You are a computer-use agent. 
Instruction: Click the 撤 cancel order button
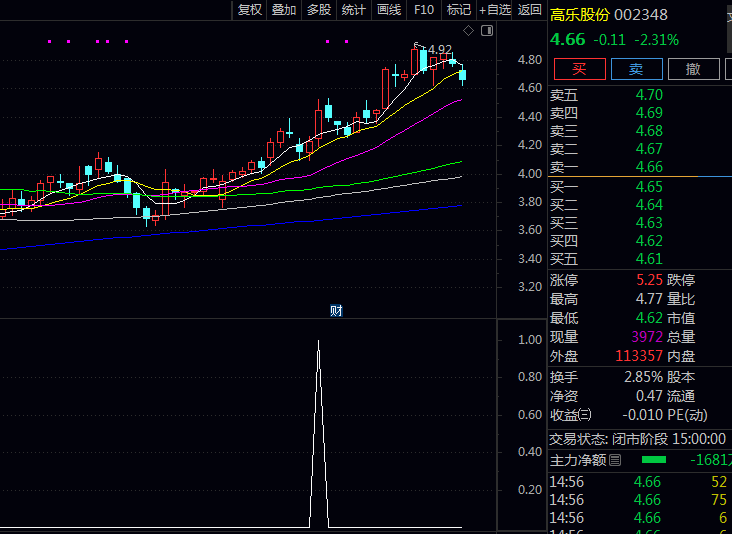692,68
